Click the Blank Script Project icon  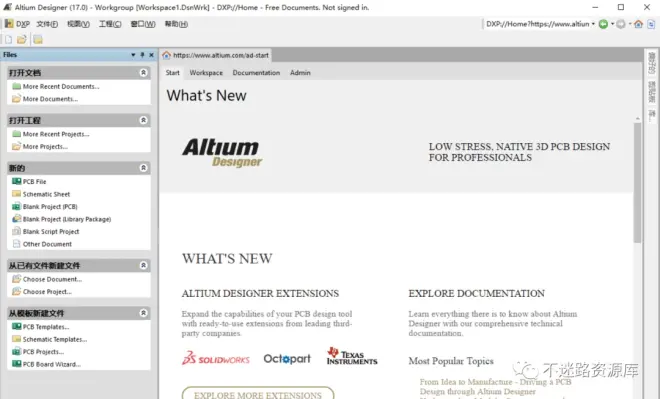point(16,231)
